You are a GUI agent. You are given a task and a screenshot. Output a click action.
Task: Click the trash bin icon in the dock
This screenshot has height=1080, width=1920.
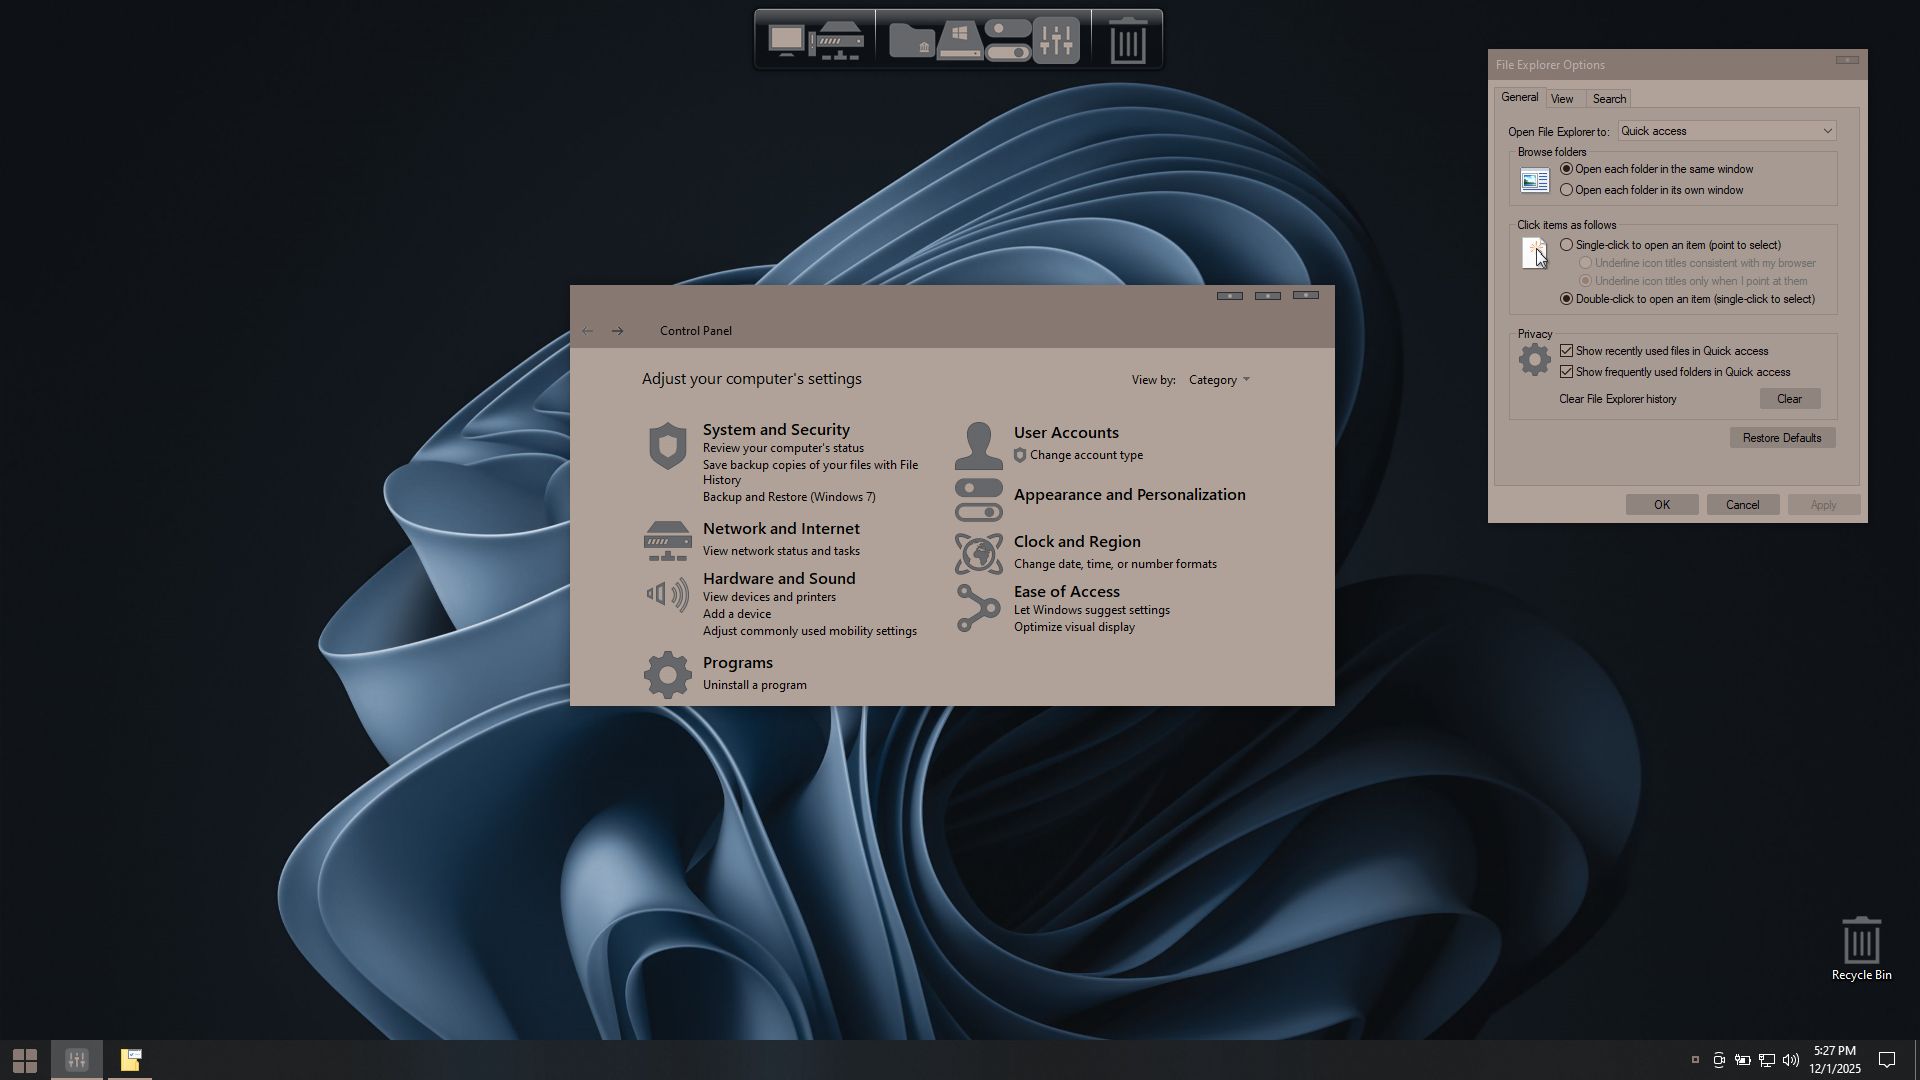(1128, 40)
